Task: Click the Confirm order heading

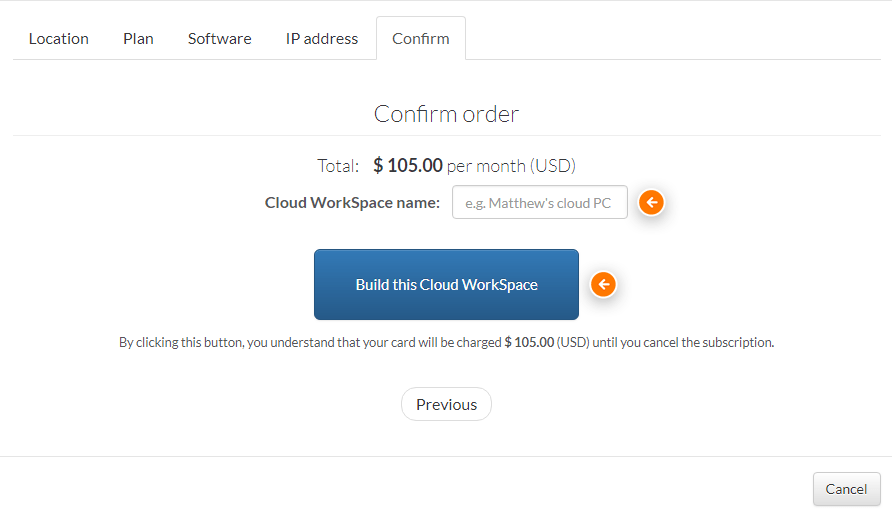Action: tap(447, 114)
